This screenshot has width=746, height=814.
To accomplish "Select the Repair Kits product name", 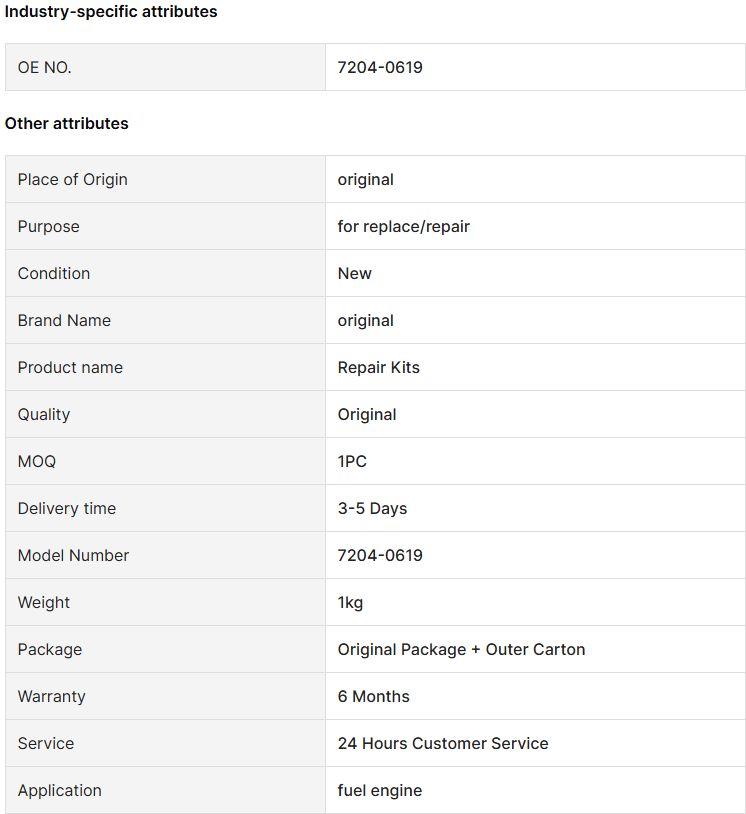I will tap(378, 368).
